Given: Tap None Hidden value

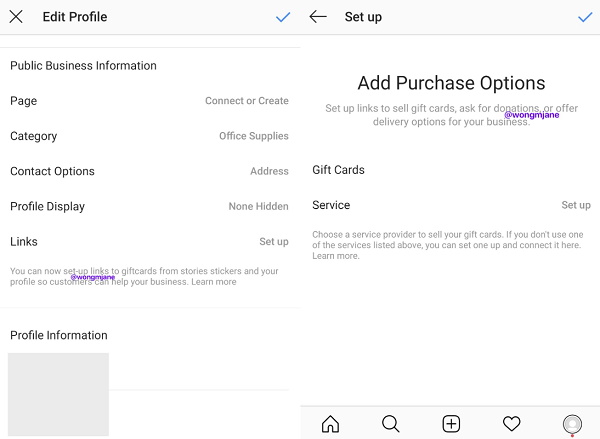Looking at the screenshot, I should 259,206.
